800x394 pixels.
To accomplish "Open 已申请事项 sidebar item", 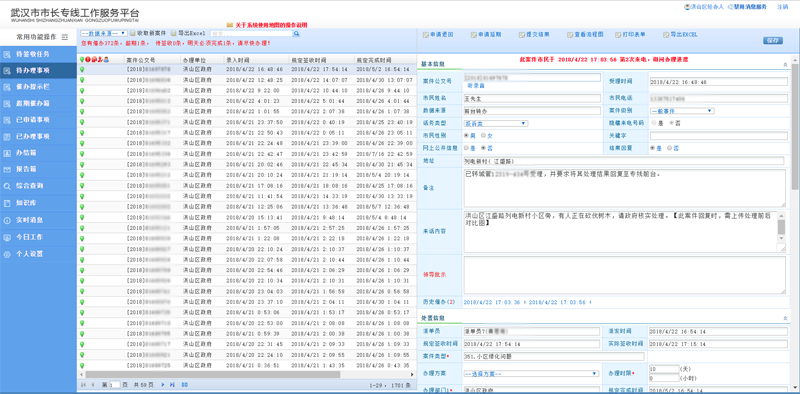I will (x=38, y=120).
